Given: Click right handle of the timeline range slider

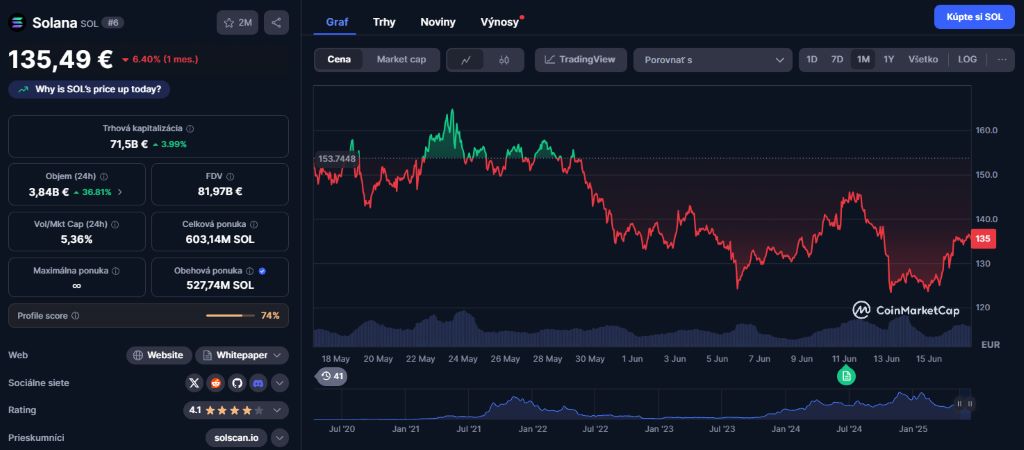Looking at the screenshot, I should tap(970, 404).
